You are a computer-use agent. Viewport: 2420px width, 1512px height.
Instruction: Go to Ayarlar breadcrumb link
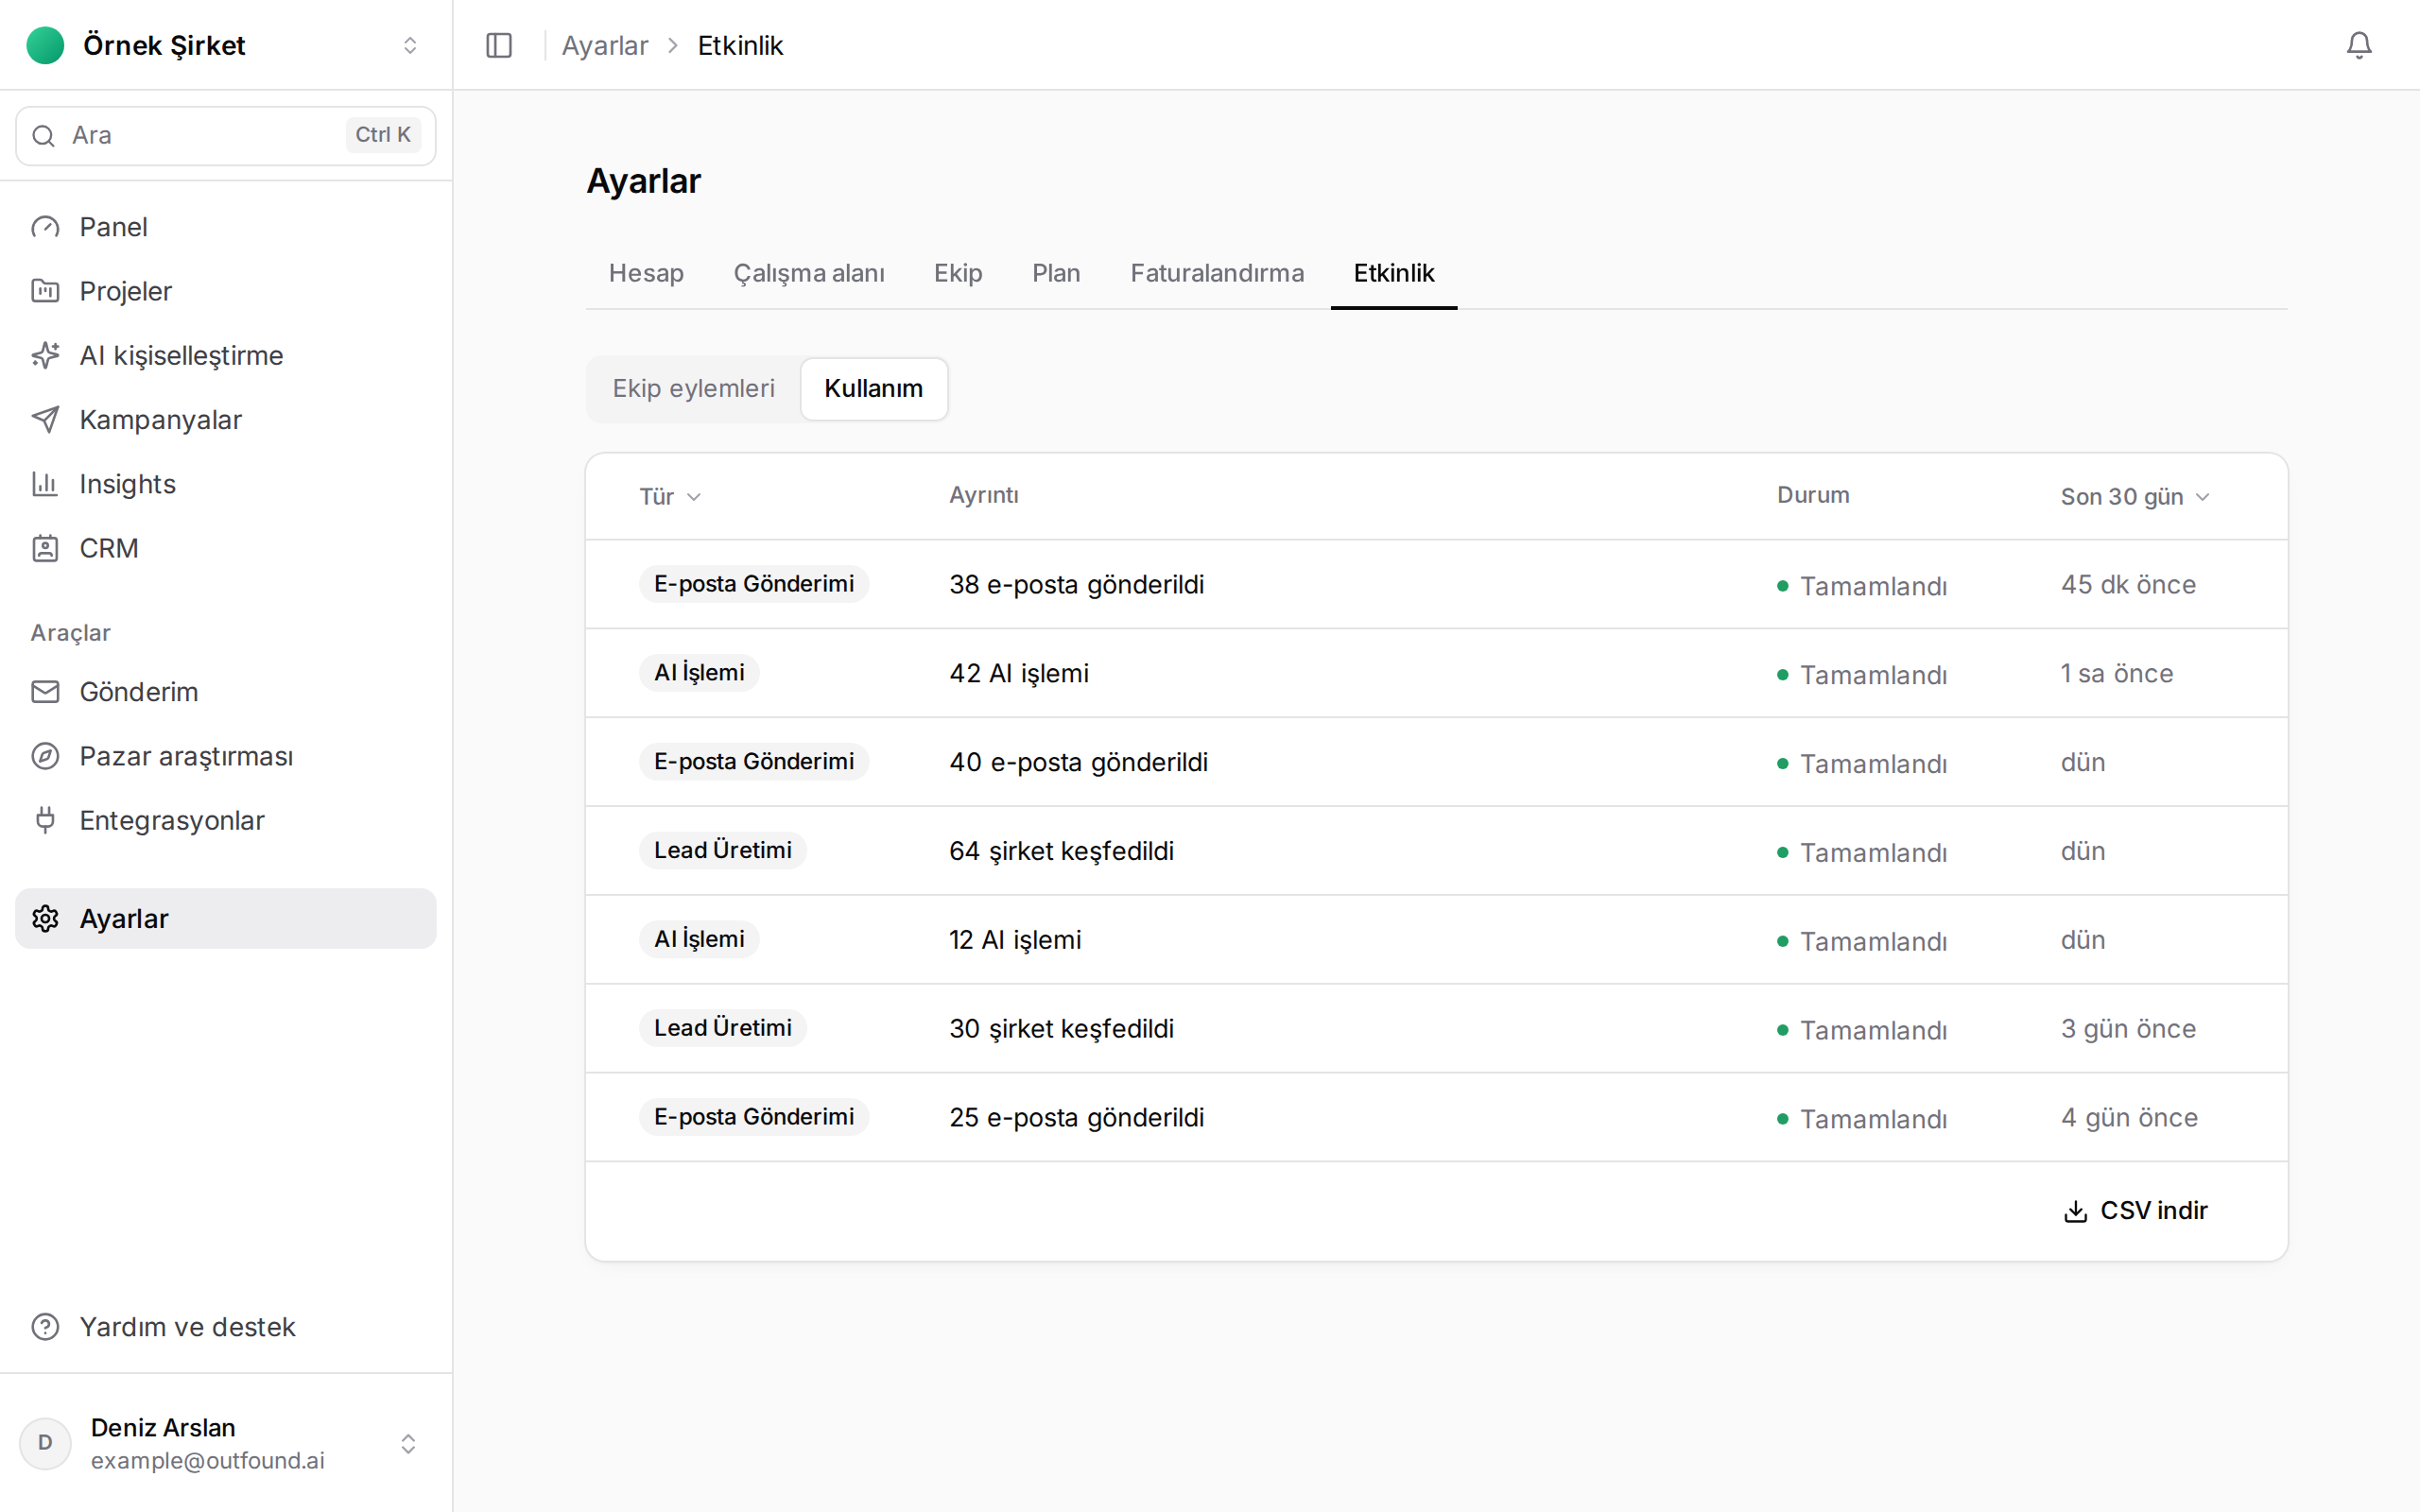(604, 45)
